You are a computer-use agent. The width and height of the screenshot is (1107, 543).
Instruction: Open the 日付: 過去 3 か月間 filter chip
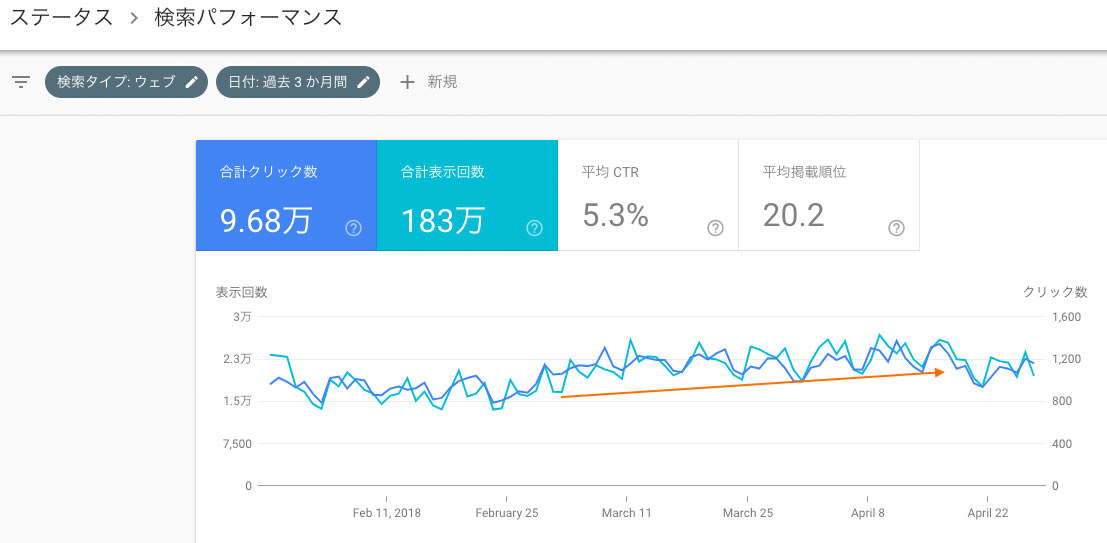(x=287, y=82)
